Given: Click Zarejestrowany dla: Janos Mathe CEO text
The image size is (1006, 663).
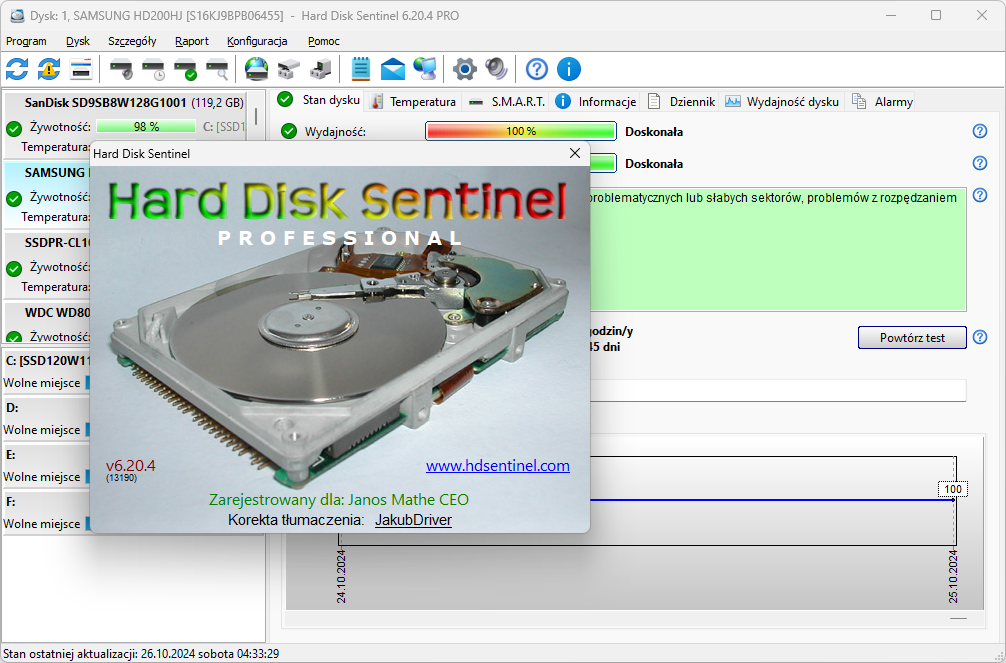Looking at the screenshot, I should tap(339, 499).
